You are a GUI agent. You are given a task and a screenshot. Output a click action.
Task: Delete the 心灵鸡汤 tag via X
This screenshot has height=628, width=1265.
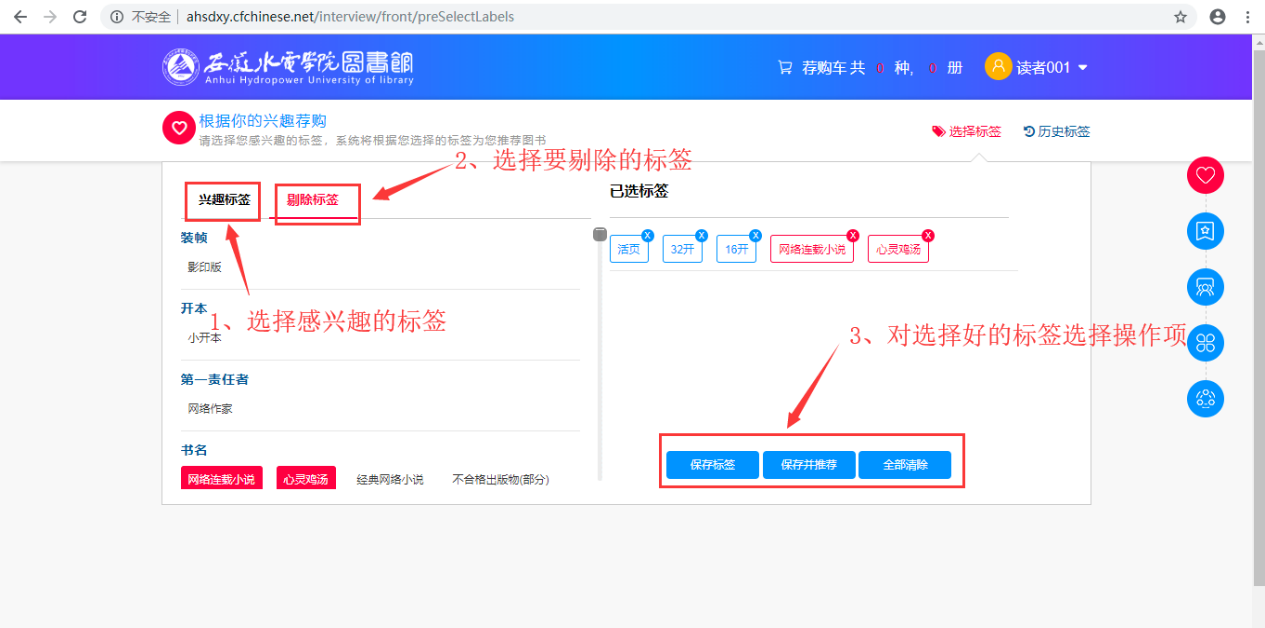(x=927, y=236)
